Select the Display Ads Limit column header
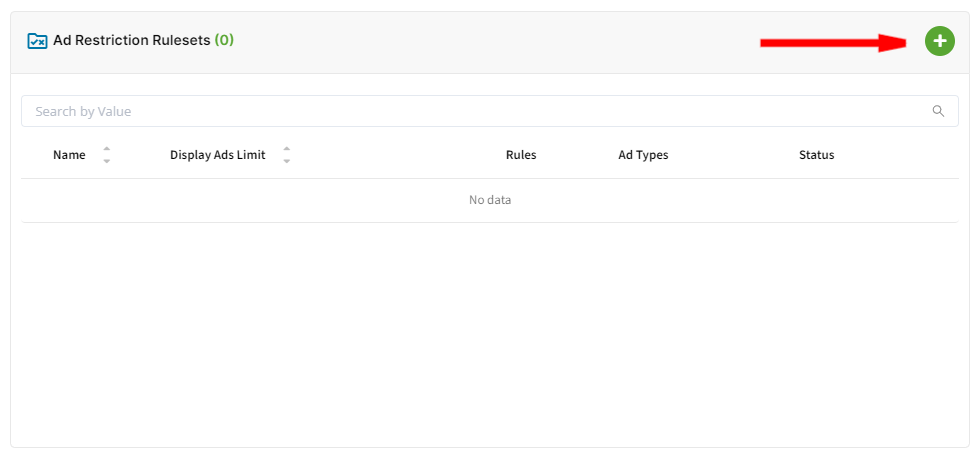Viewport: 973px width, 458px height. pos(217,155)
